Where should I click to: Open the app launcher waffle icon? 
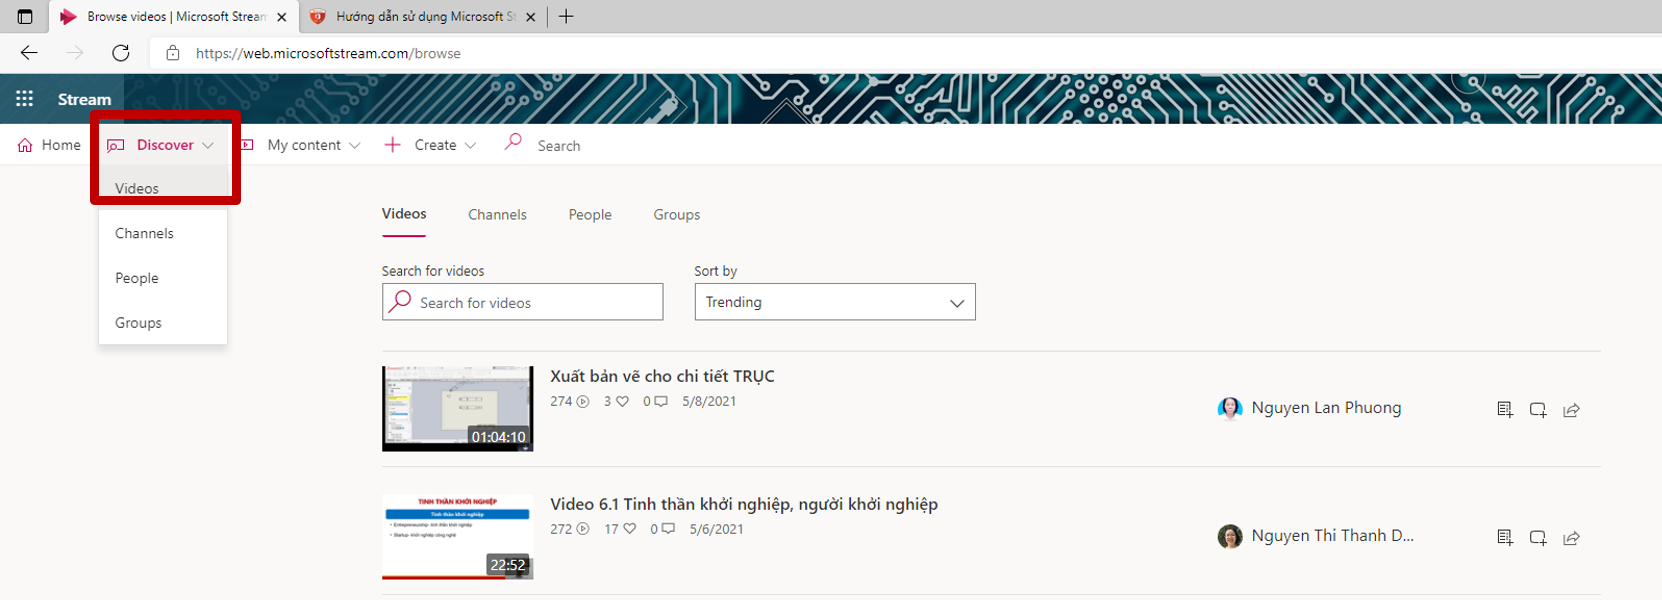click(24, 98)
